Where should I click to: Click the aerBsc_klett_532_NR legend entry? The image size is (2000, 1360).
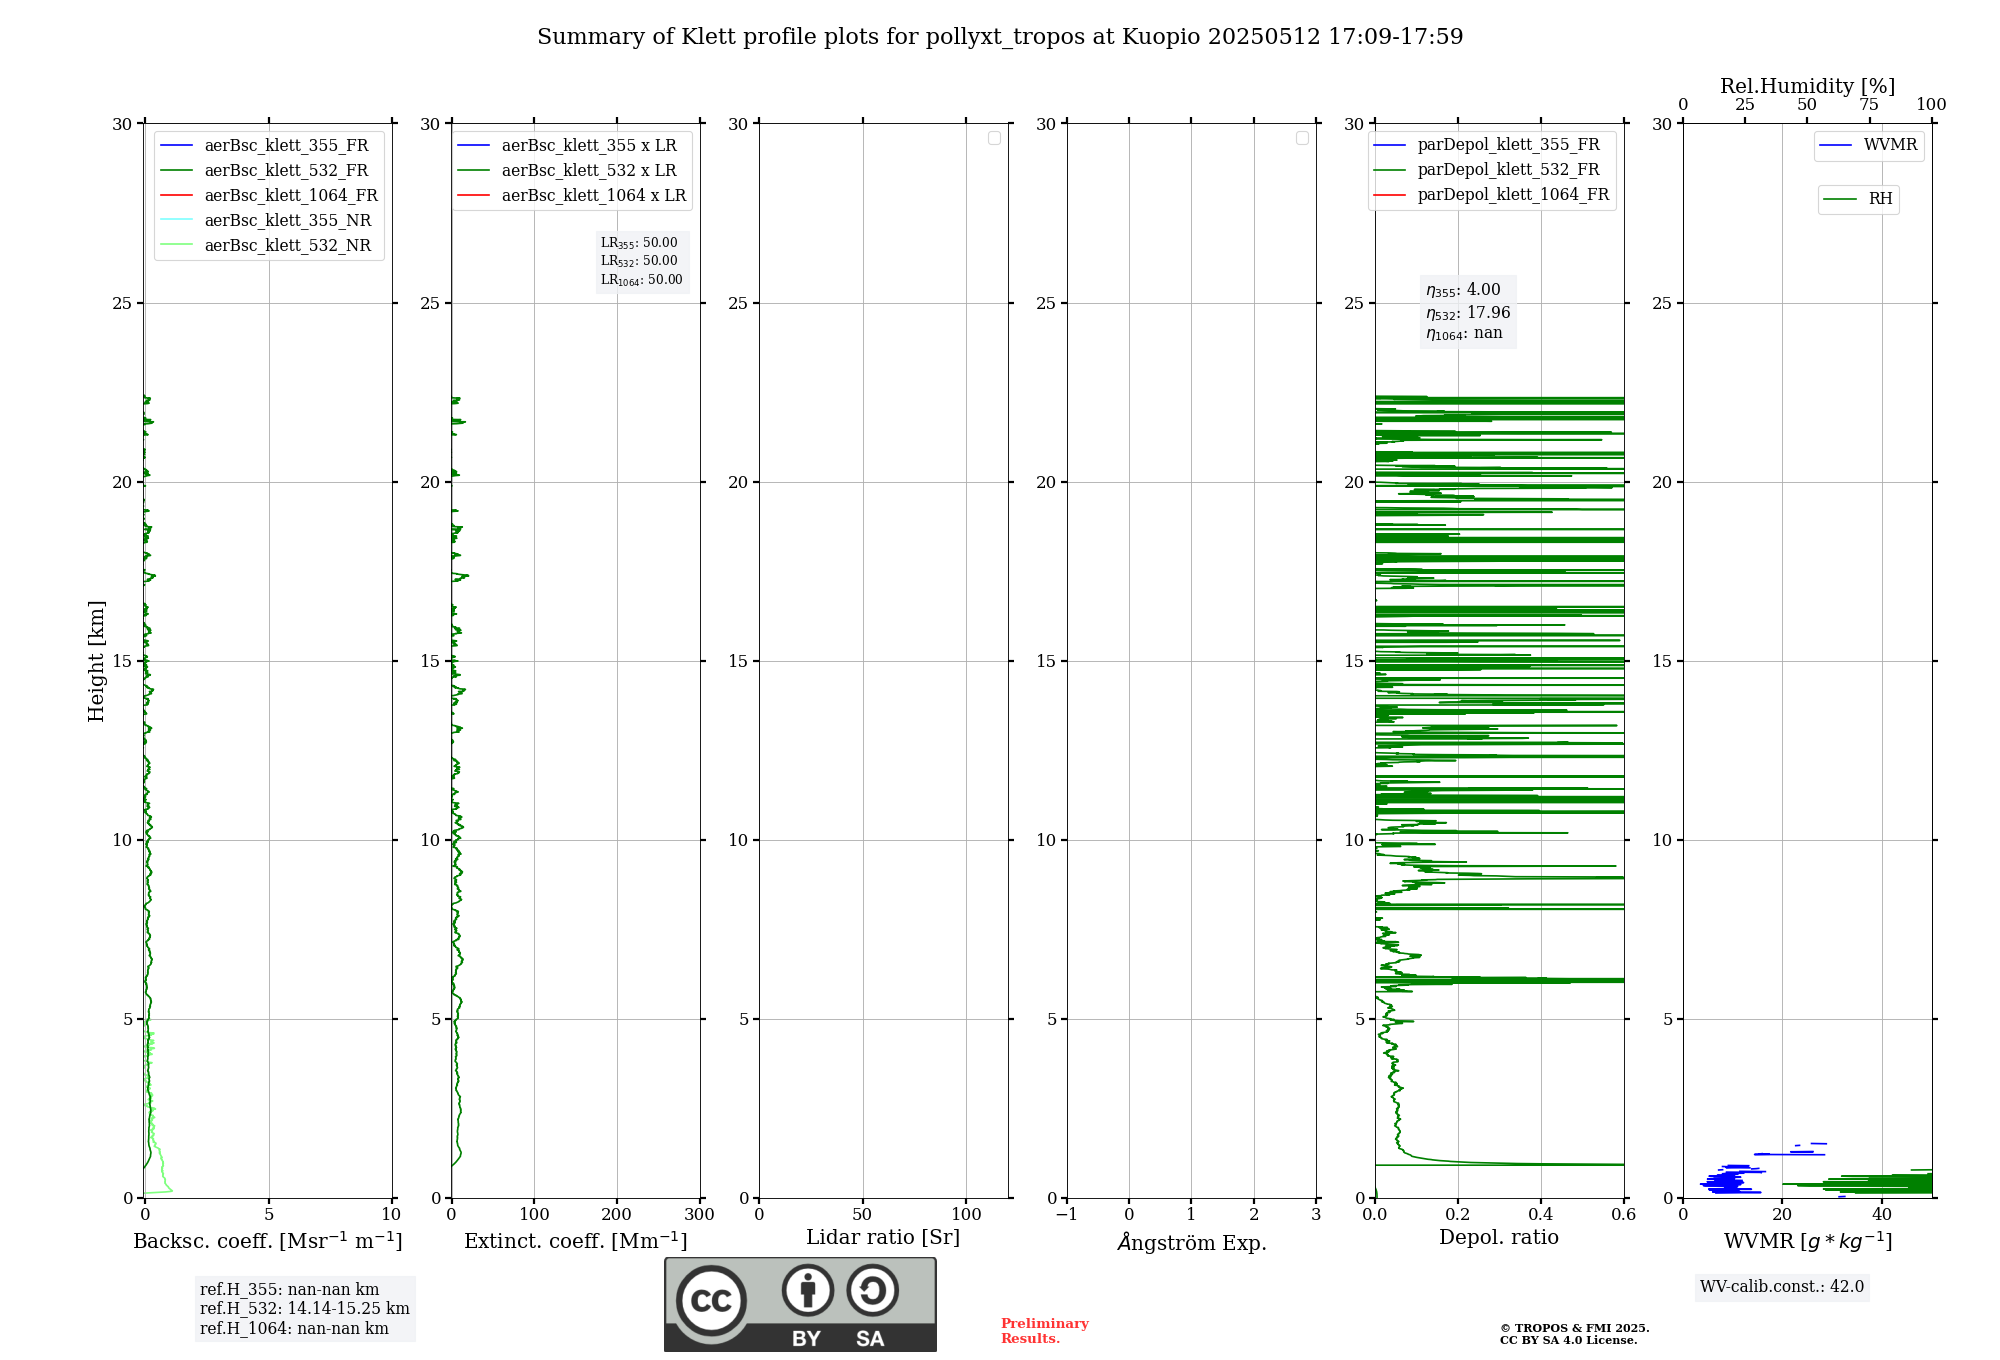[268, 246]
